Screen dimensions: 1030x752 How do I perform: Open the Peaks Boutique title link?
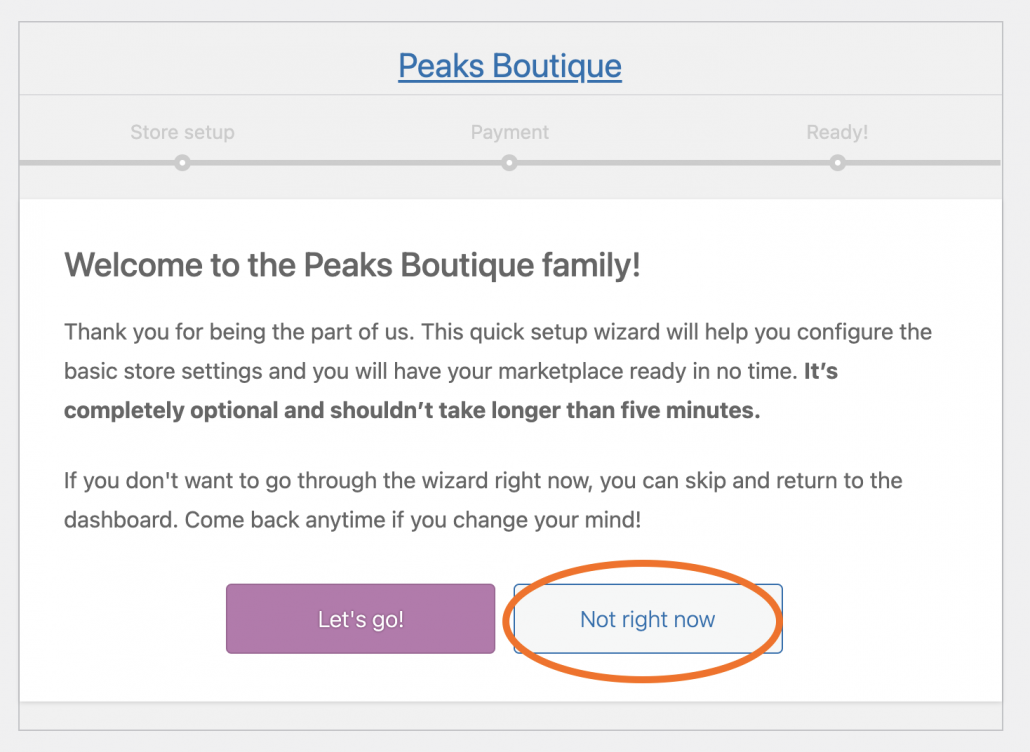[510, 66]
